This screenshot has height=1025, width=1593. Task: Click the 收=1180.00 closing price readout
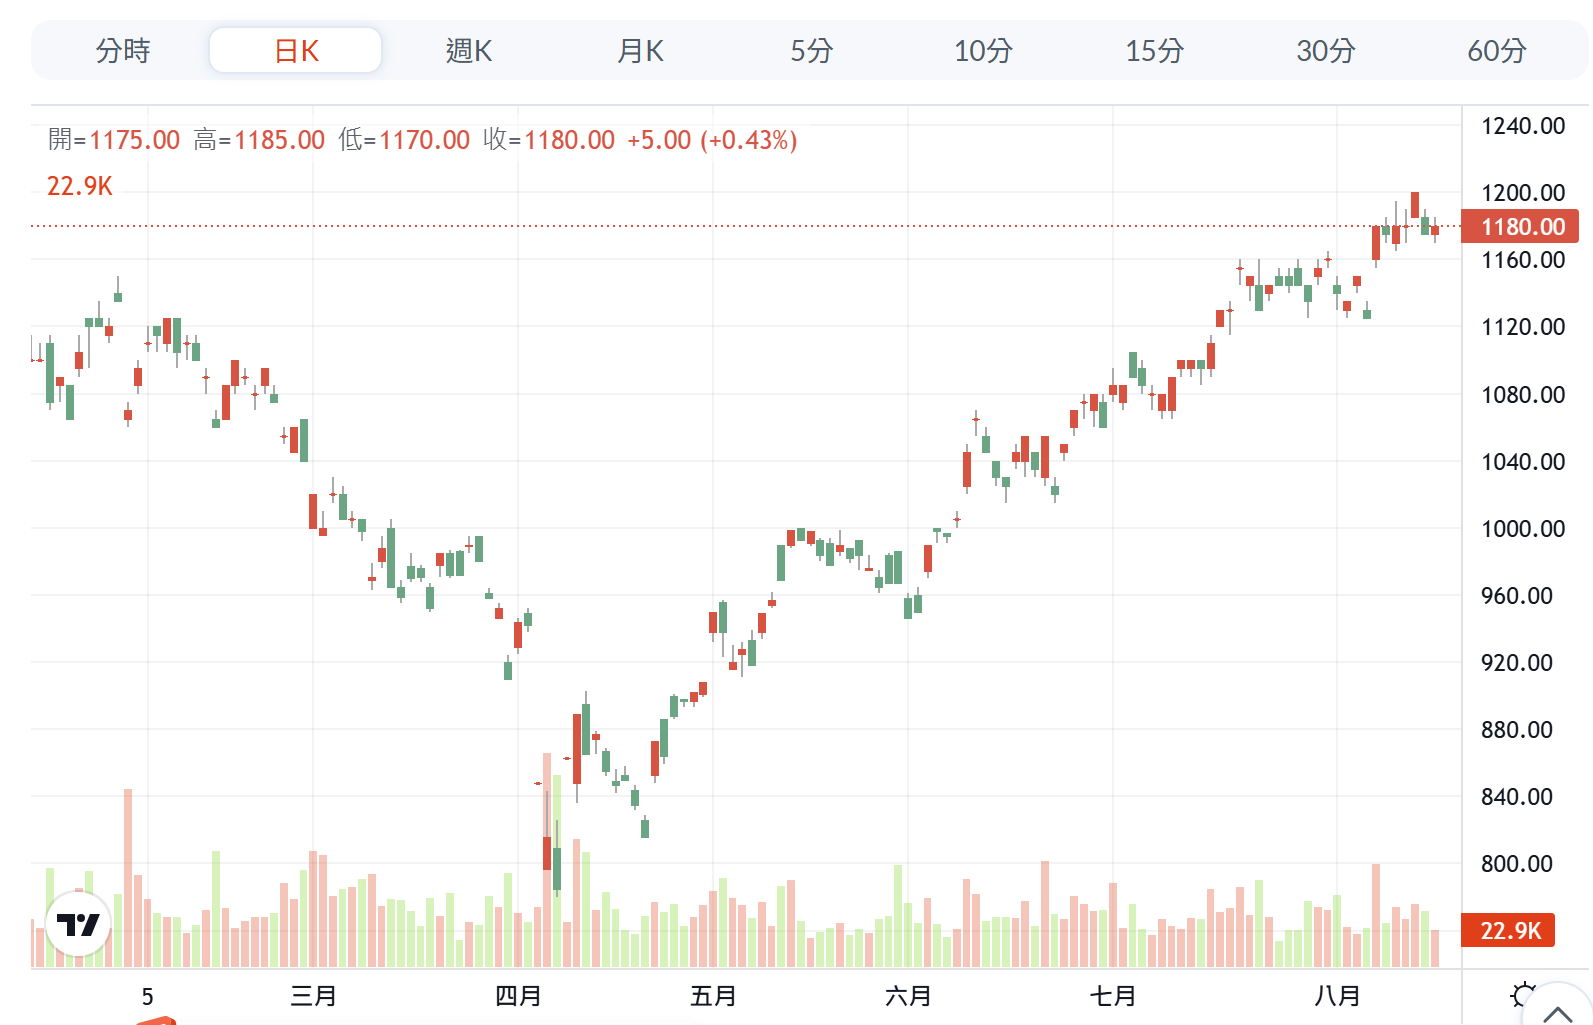549,140
